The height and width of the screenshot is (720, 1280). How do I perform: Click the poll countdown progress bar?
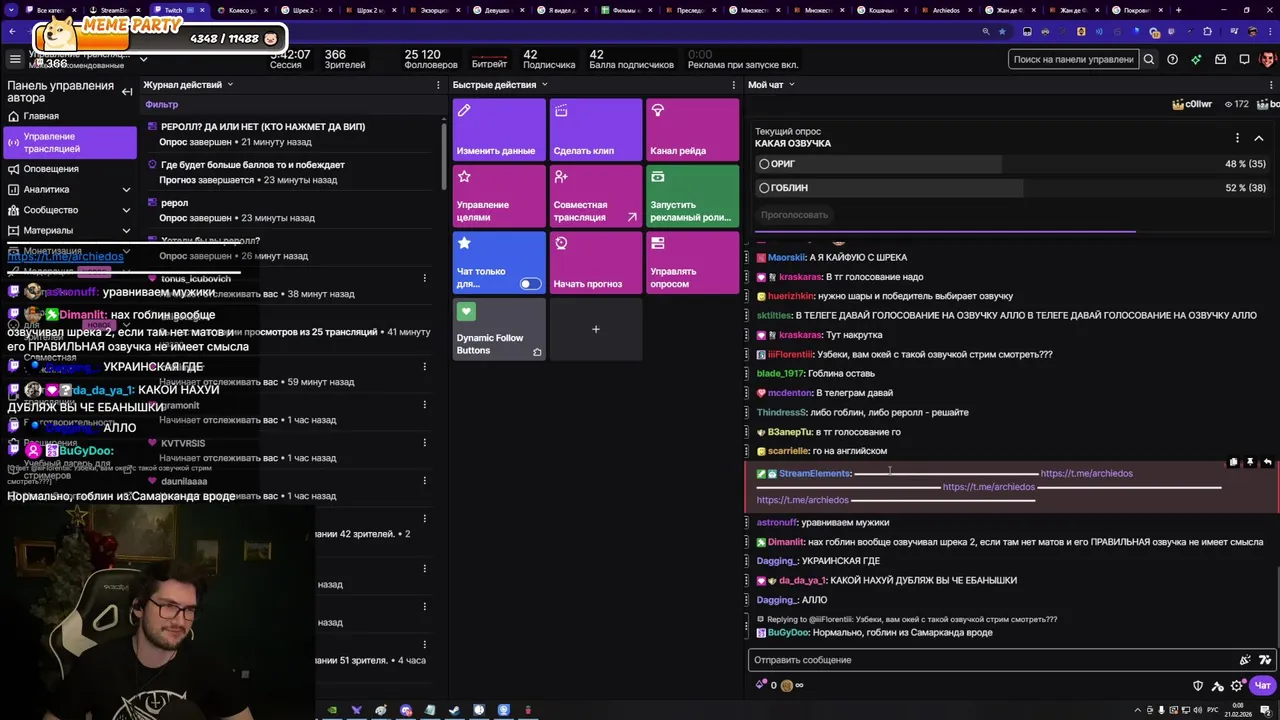coord(1014,232)
